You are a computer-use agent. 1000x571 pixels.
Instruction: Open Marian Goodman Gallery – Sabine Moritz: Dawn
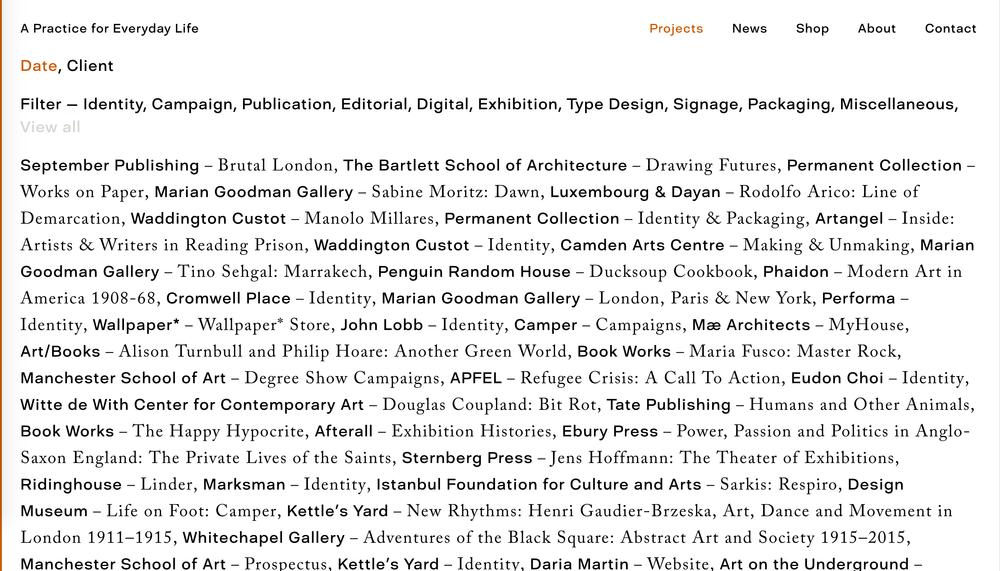pyautogui.click(x=347, y=192)
